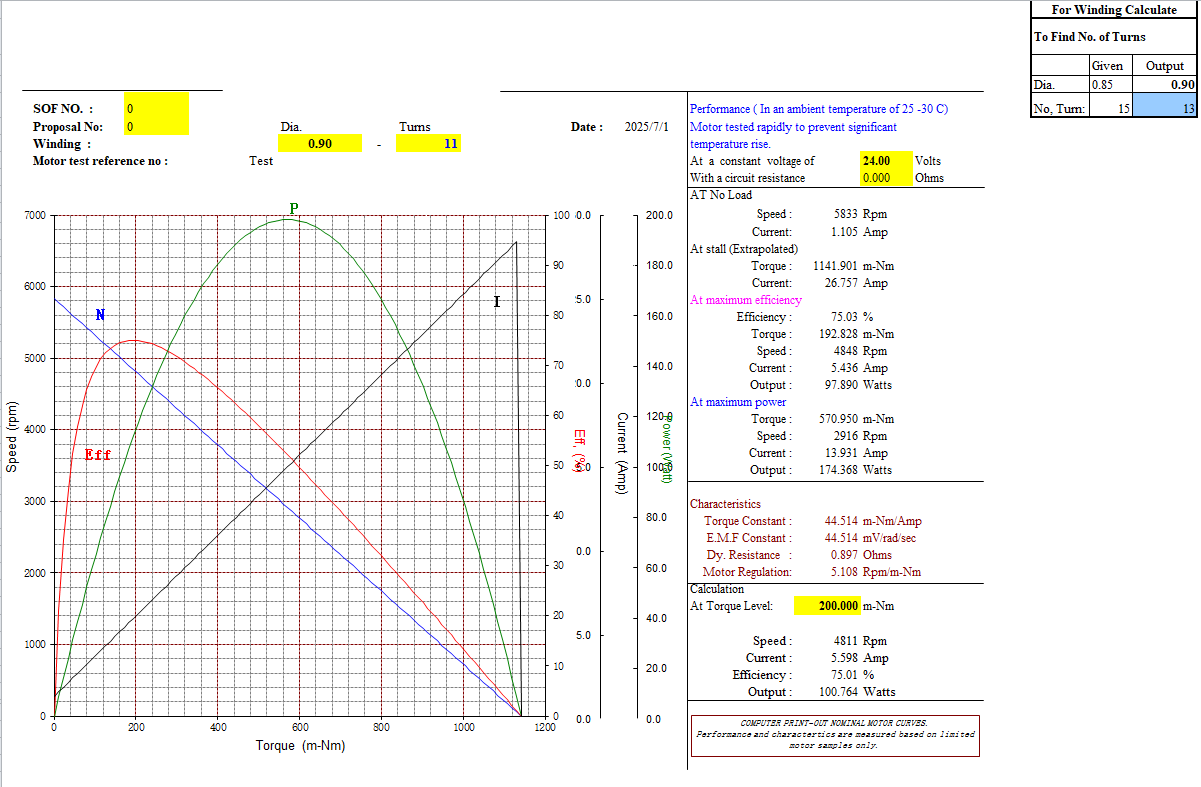
Task: Click the red 'Eff' curve label
Action: (x=98, y=455)
